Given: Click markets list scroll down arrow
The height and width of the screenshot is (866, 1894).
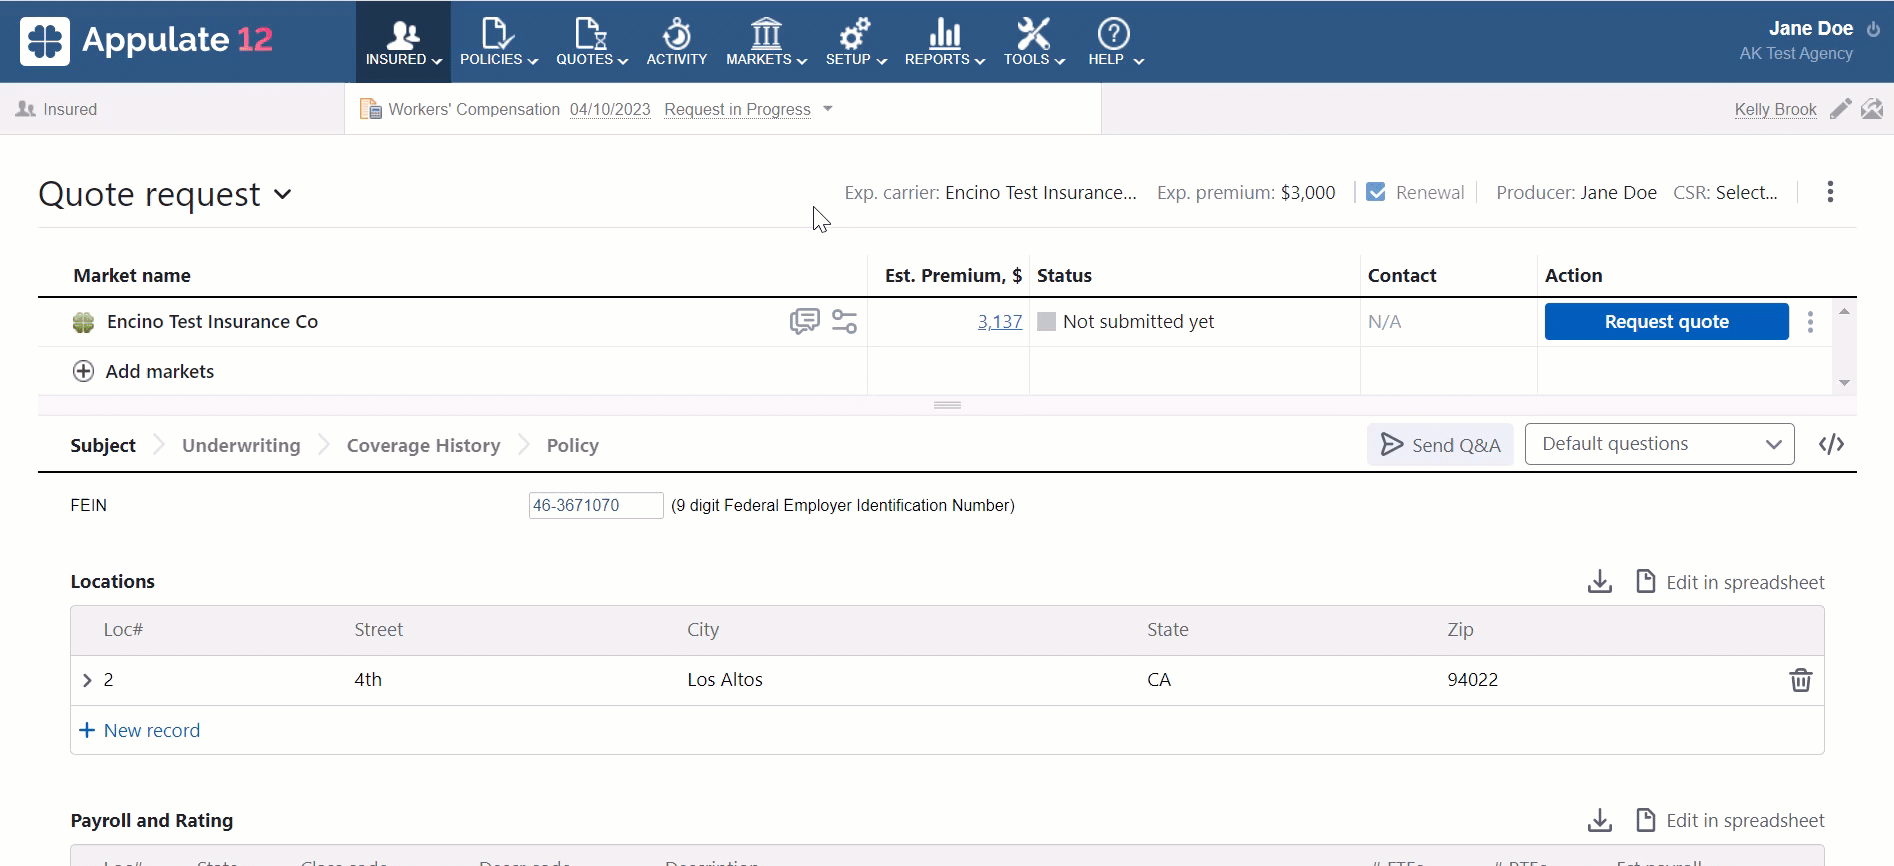Looking at the screenshot, I should pyautogui.click(x=1844, y=383).
